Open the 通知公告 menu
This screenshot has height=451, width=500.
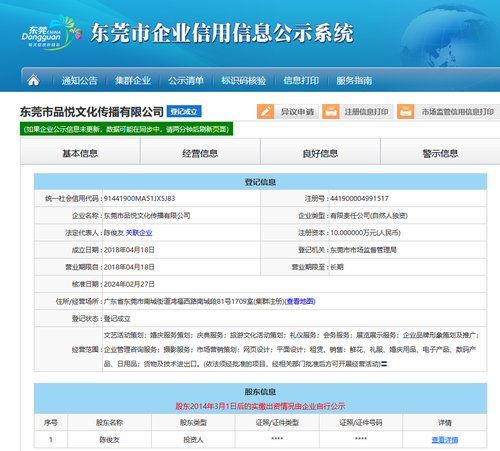click(x=79, y=81)
